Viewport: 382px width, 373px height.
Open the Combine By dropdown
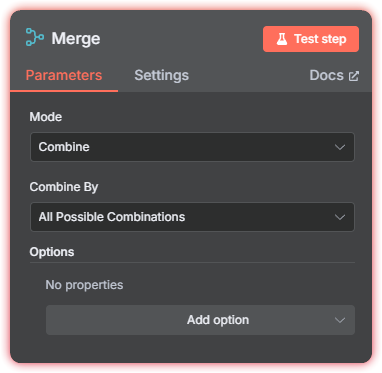tap(192, 217)
